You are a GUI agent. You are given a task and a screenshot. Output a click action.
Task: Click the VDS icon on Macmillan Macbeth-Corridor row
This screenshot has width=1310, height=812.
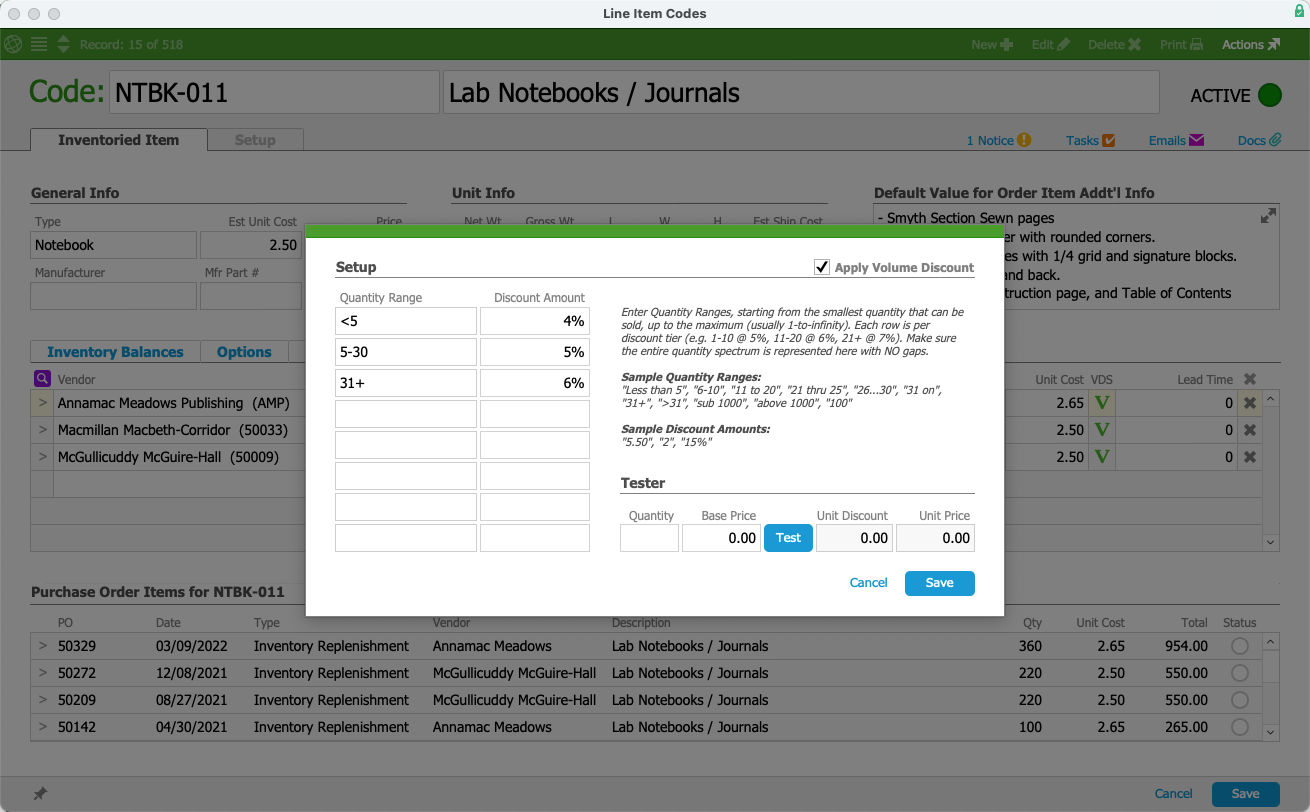(1102, 430)
